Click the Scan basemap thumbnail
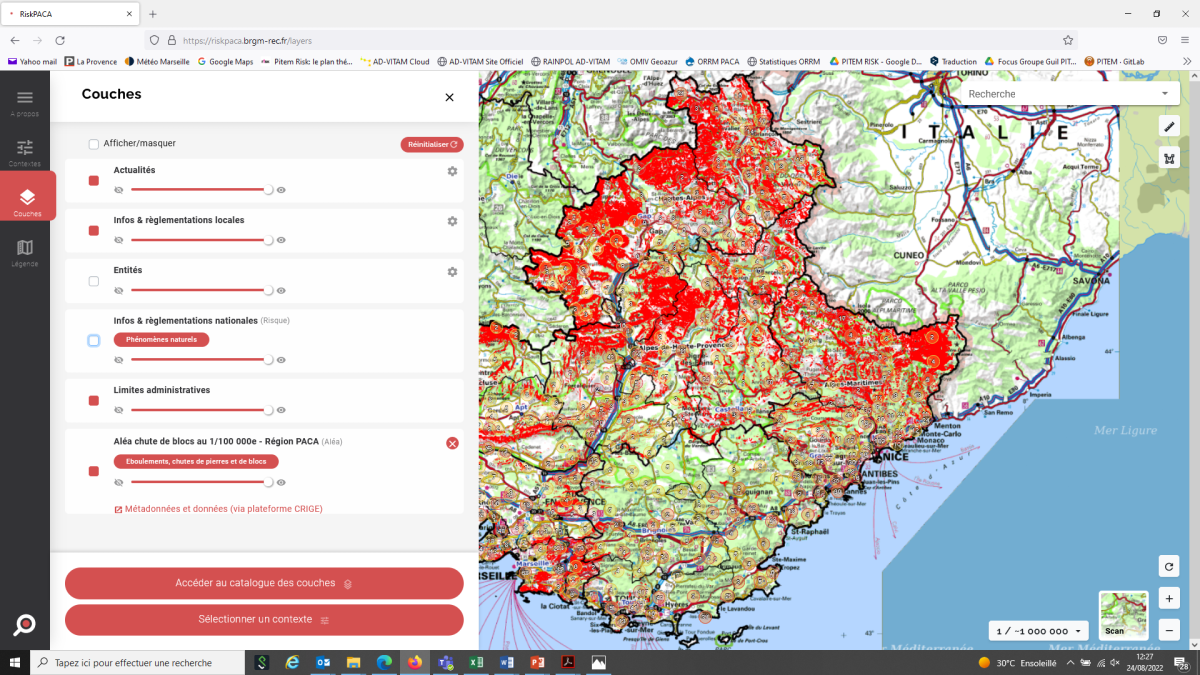Image resolution: width=1200 pixels, height=675 pixels. point(1123,616)
